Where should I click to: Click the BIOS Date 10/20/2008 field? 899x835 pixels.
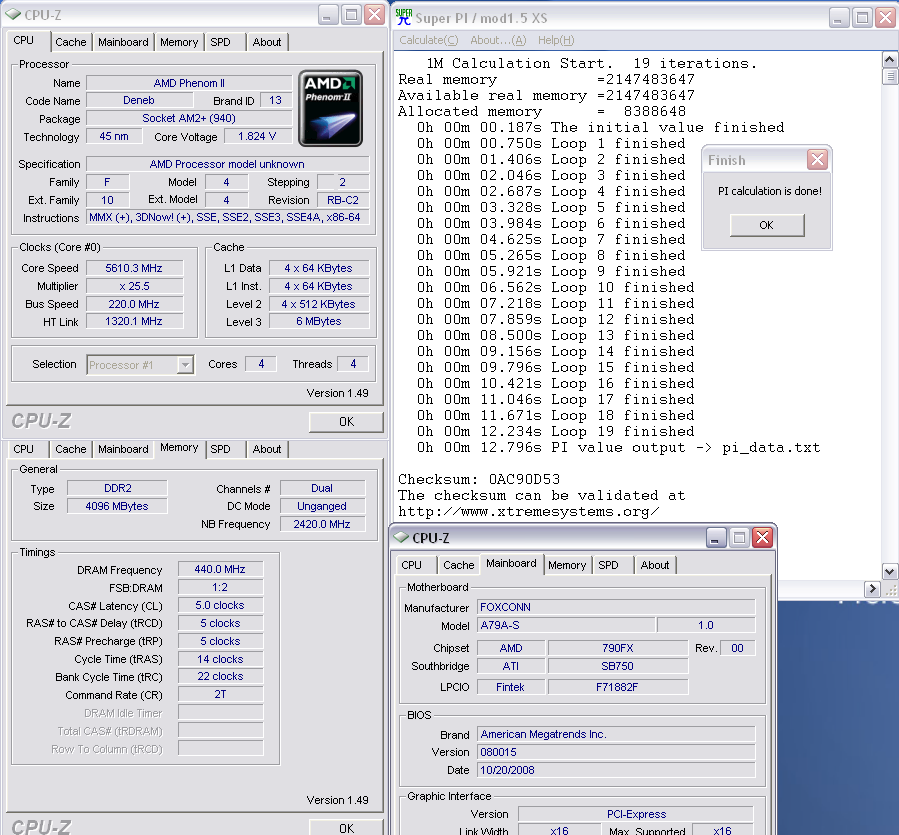click(x=616, y=770)
